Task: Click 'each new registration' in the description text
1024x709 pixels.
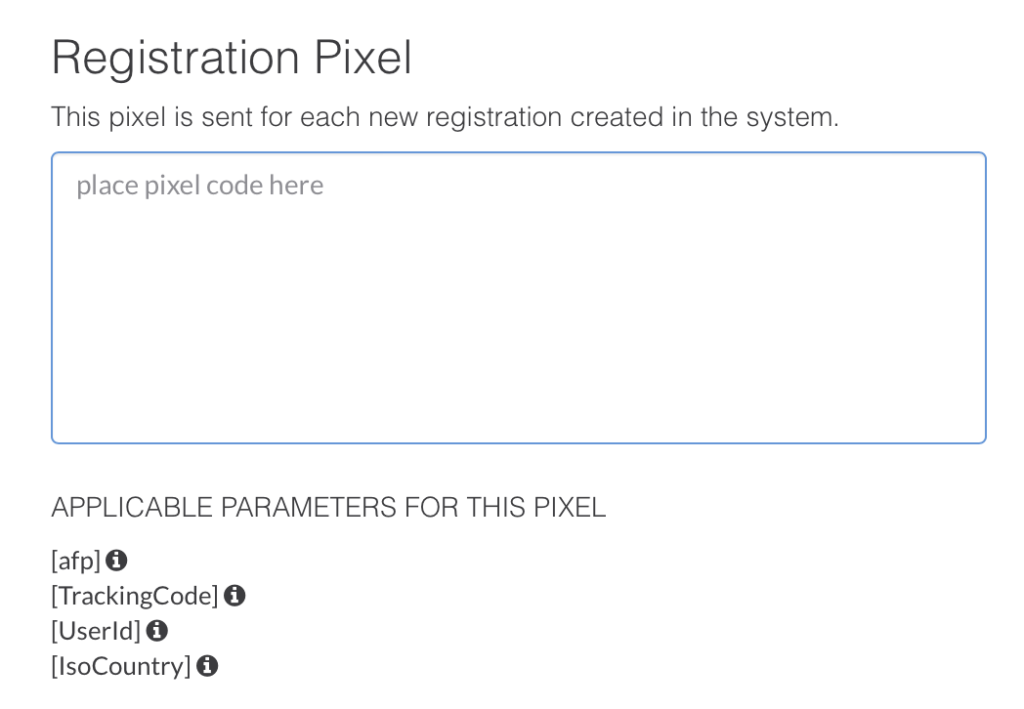Action: (430, 118)
